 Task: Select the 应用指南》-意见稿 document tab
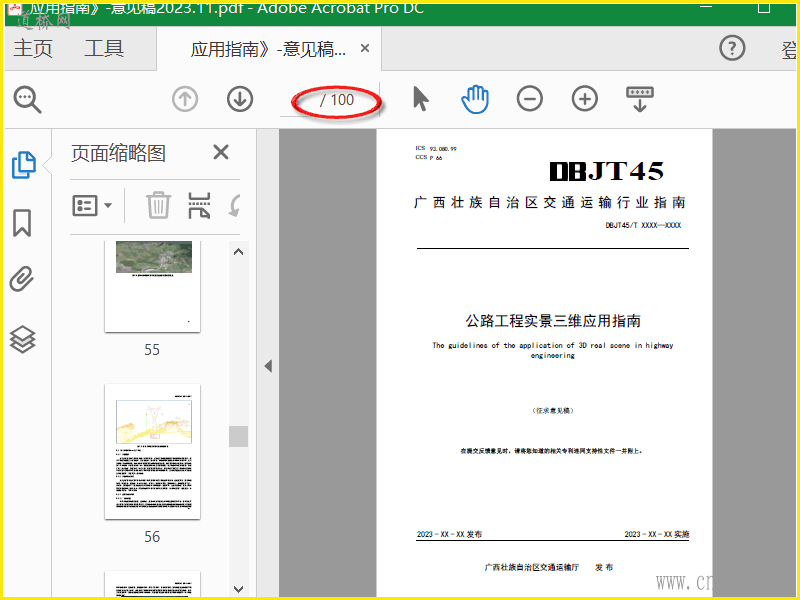coord(268,49)
